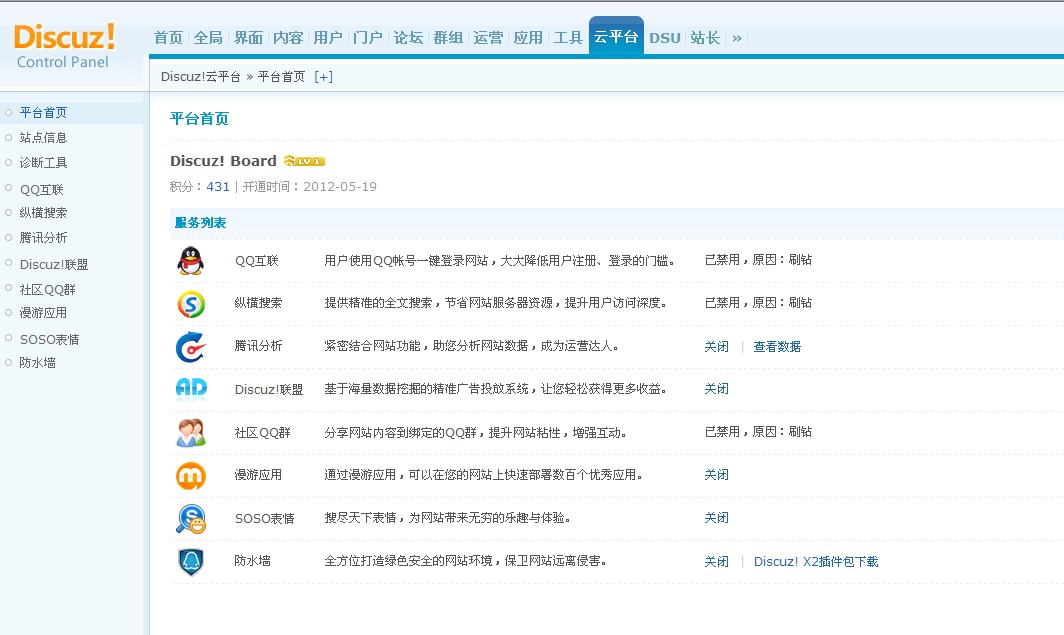Click the Discuz! Control Panel logo
Screen dimensions: 1064x635
(64, 46)
